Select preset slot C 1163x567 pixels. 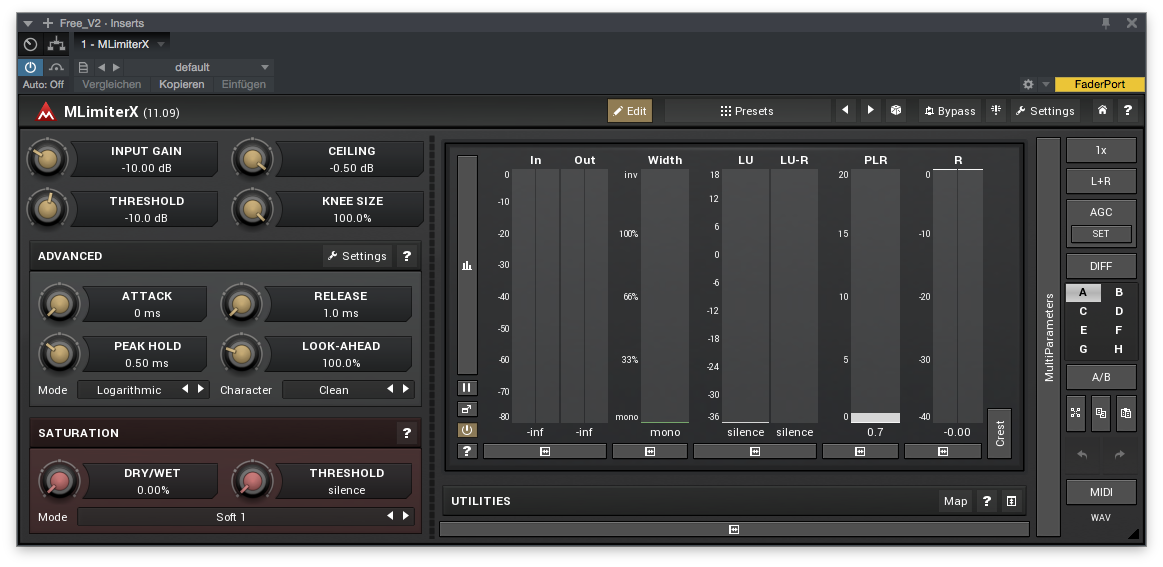1084,312
